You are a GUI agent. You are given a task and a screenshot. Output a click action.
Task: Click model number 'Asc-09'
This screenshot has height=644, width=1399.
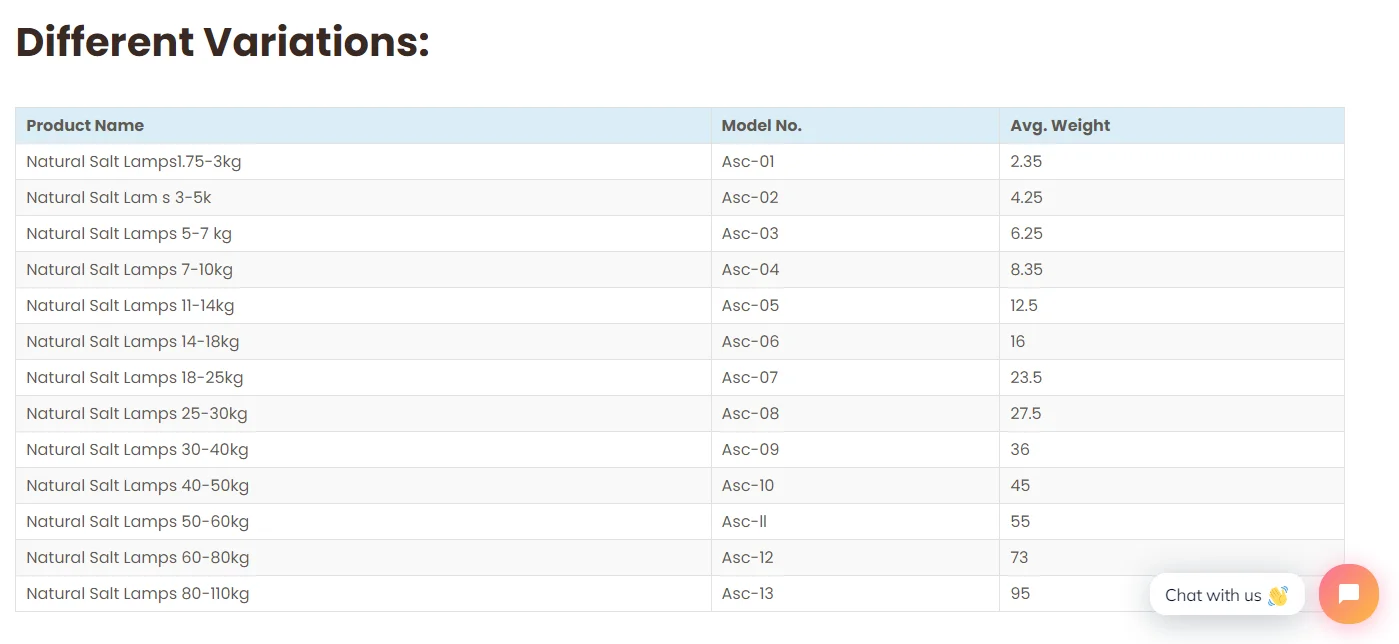(750, 450)
